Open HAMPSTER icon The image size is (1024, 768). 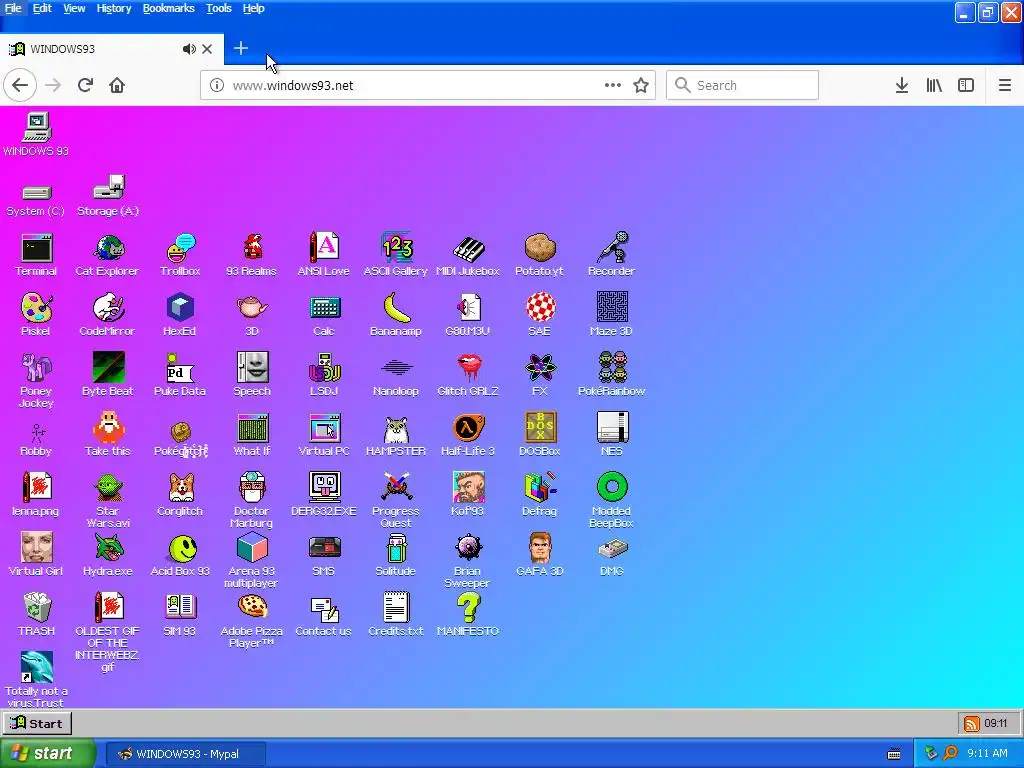[x=396, y=436]
